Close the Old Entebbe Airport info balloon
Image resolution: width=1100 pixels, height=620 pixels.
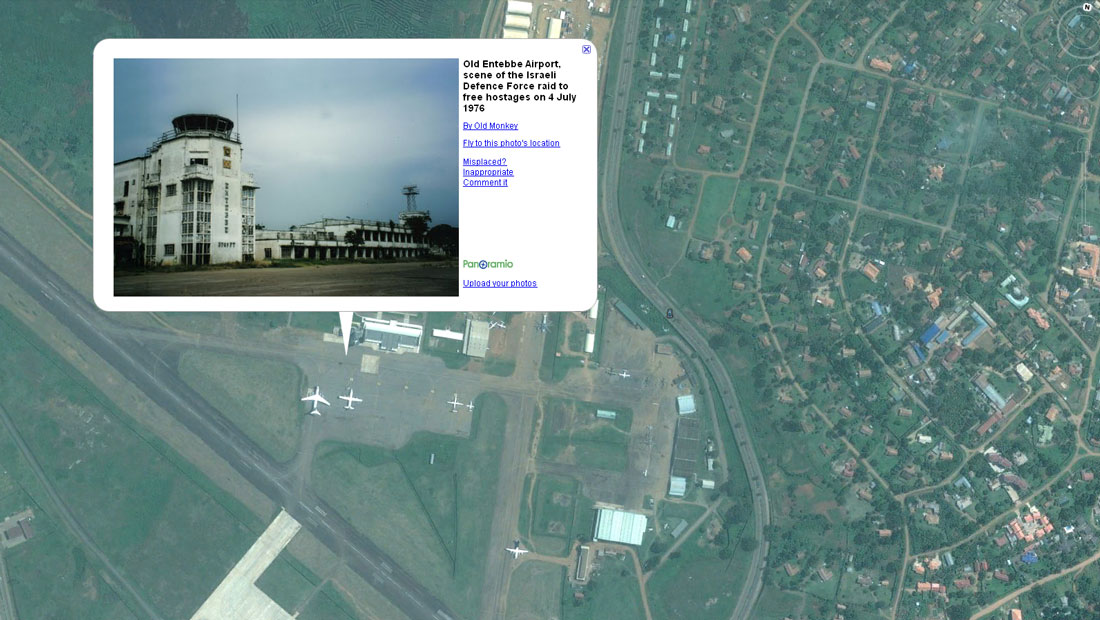click(x=586, y=49)
